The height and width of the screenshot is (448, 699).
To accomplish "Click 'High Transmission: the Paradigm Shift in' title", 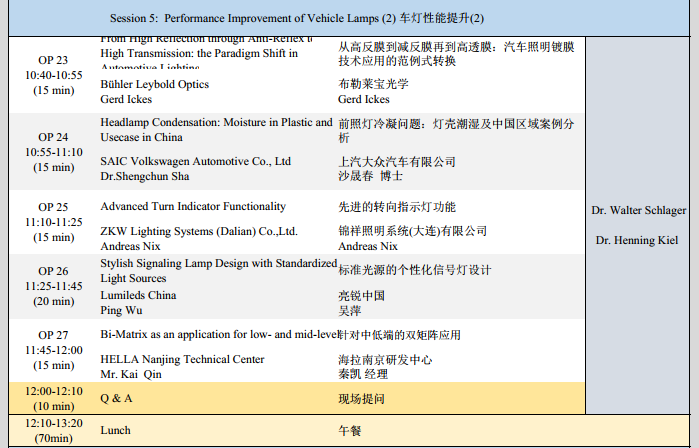I will (199, 53).
